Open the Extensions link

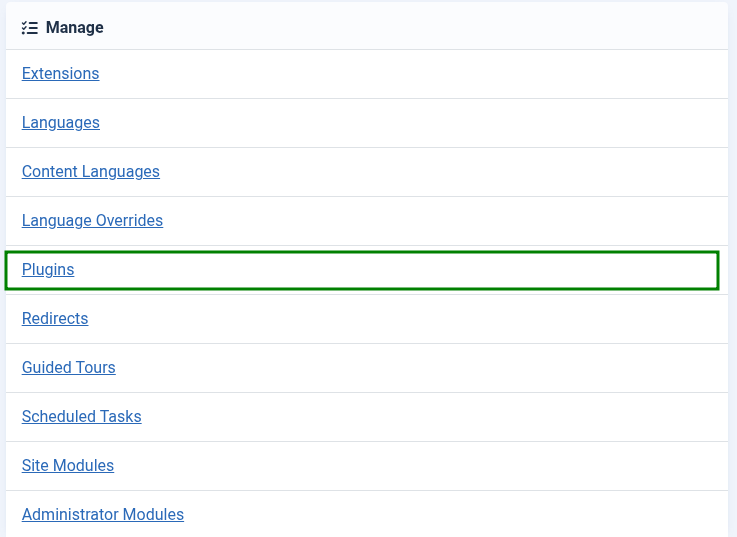point(60,74)
